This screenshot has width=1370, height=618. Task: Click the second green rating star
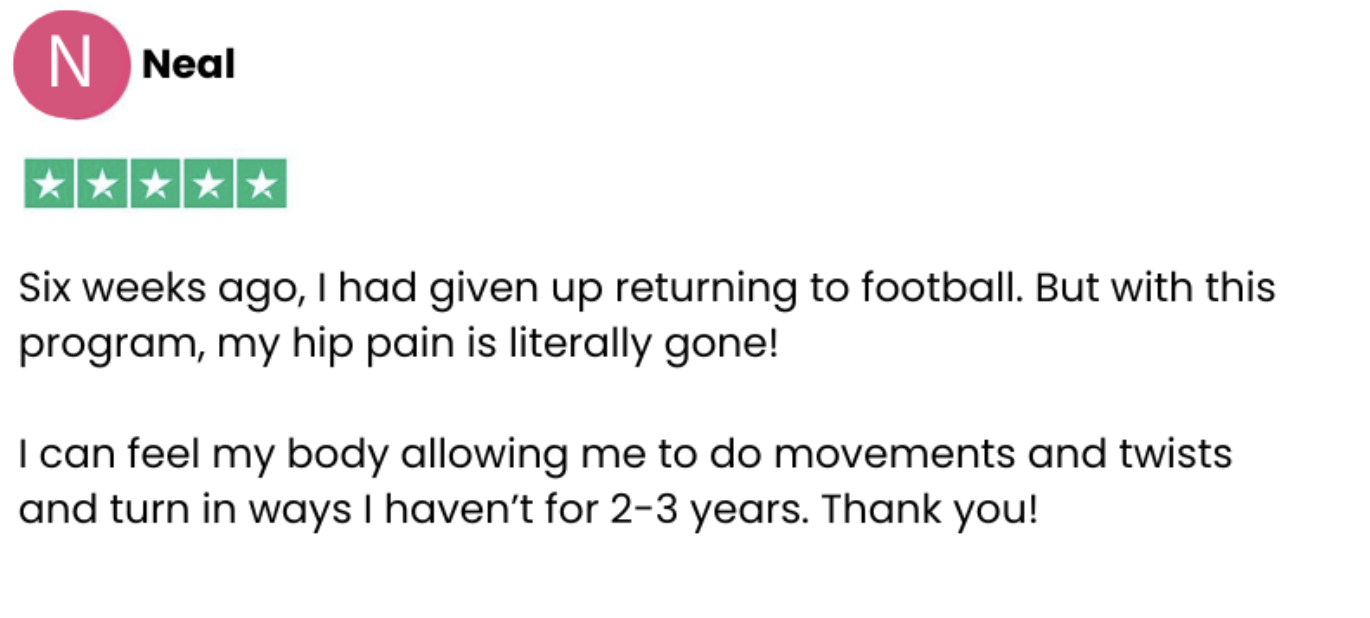(x=101, y=184)
